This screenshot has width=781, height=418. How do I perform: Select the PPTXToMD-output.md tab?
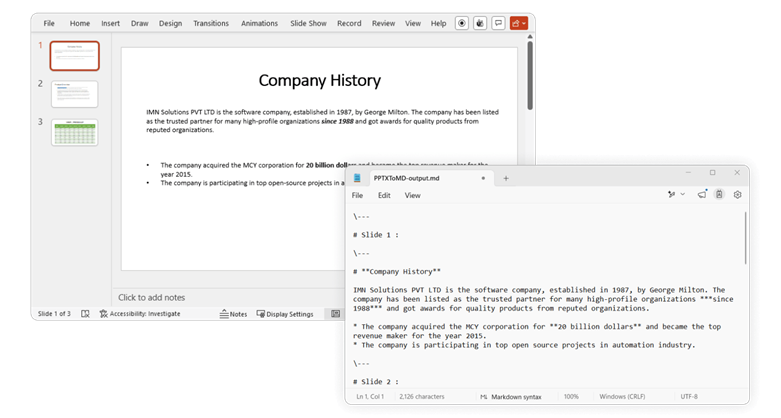[431, 178]
